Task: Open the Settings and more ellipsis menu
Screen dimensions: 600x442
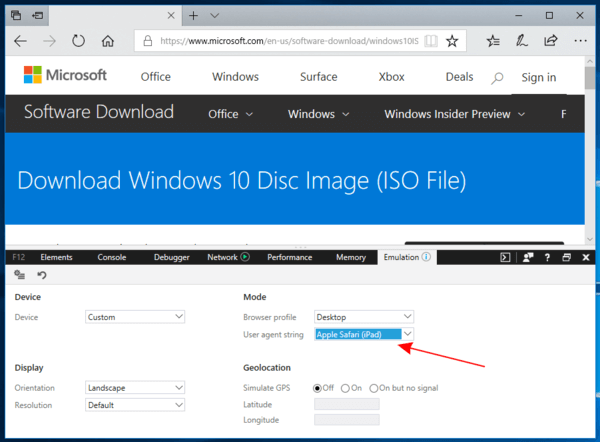Action: tap(580, 41)
